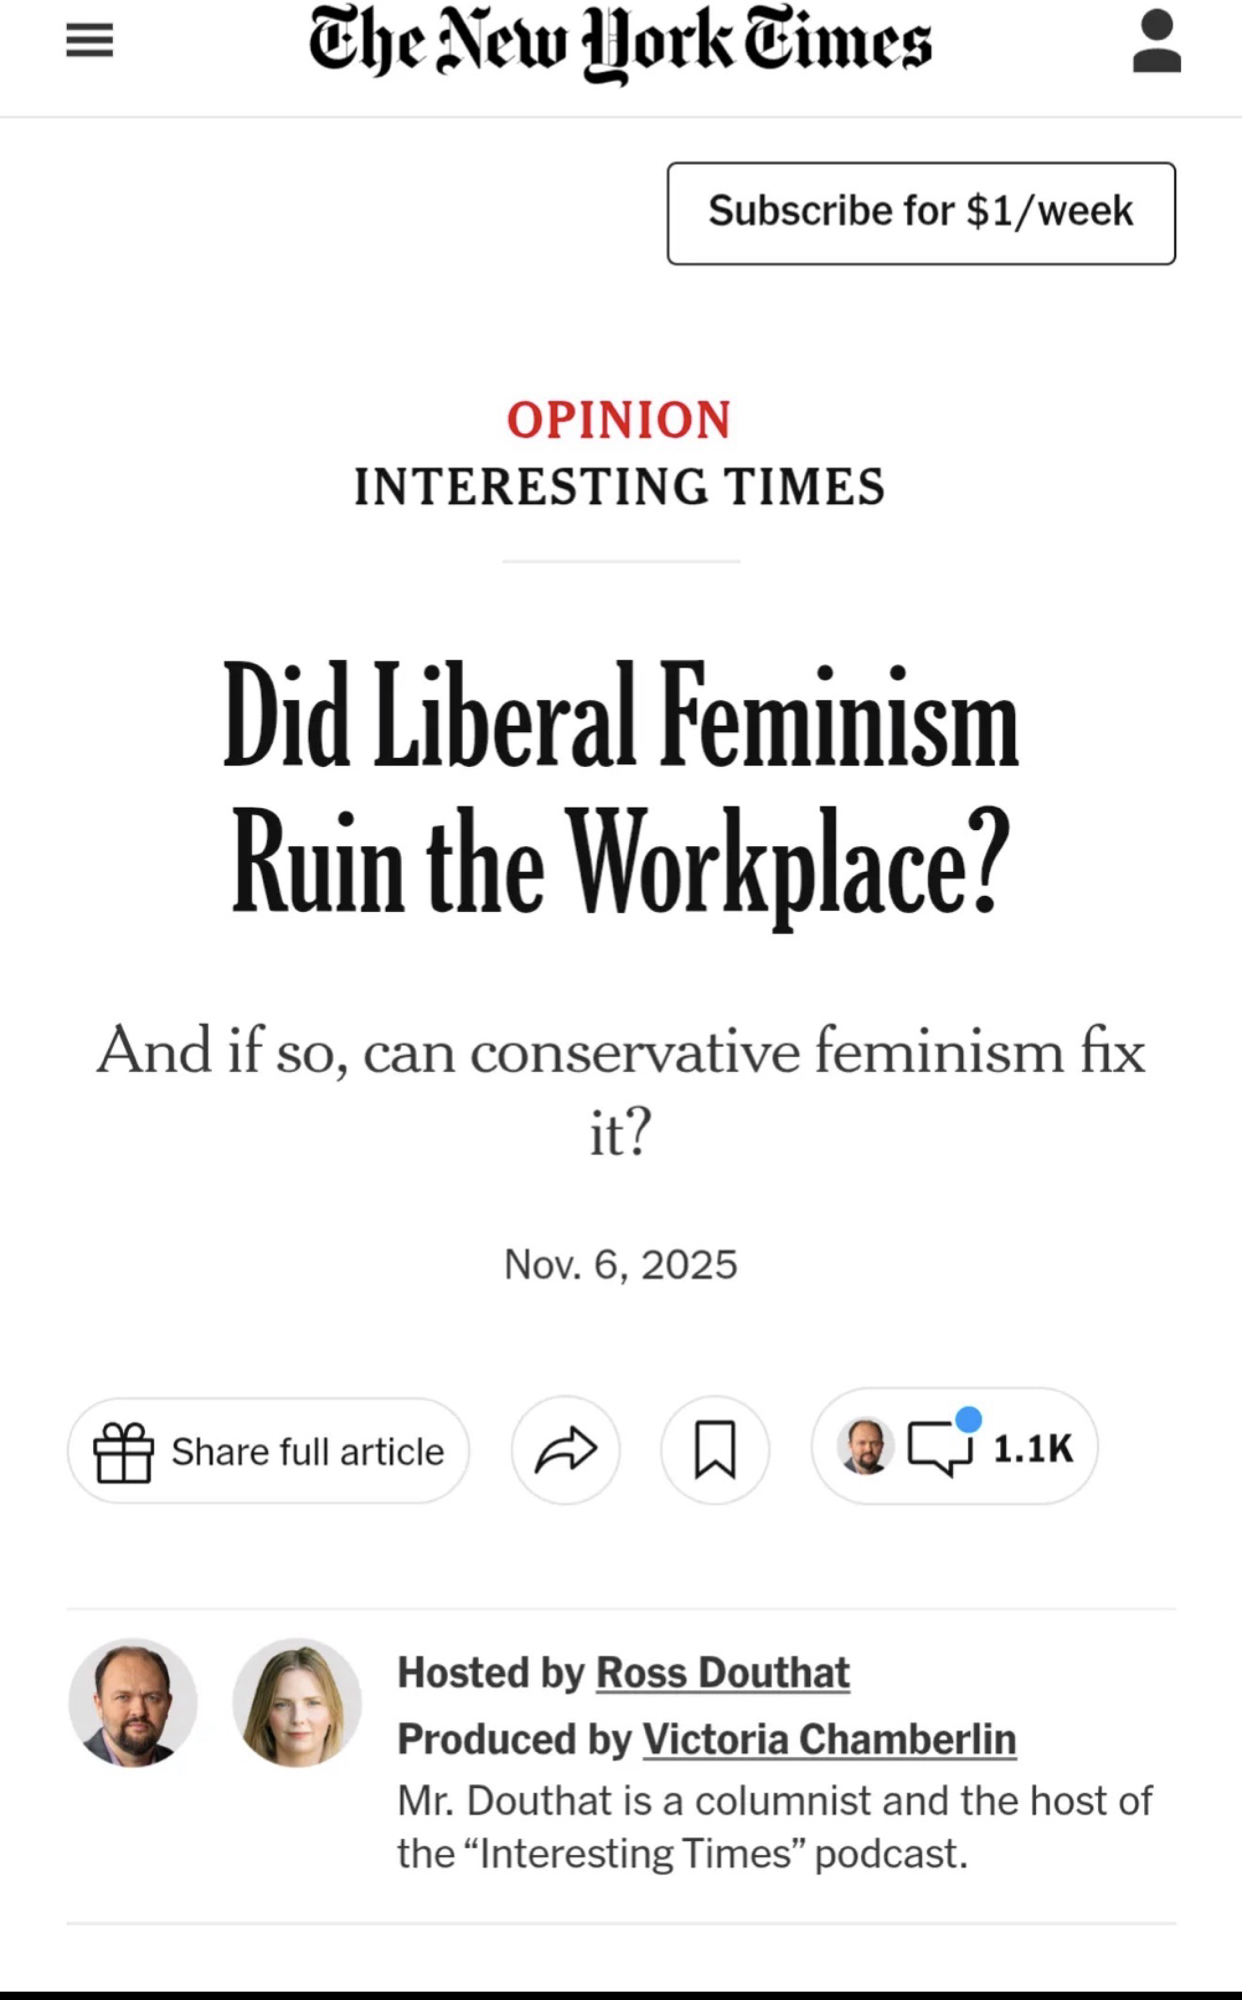Click the article headline text
The width and height of the screenshot is (1242, 2000).
click(x=620, y=790)
